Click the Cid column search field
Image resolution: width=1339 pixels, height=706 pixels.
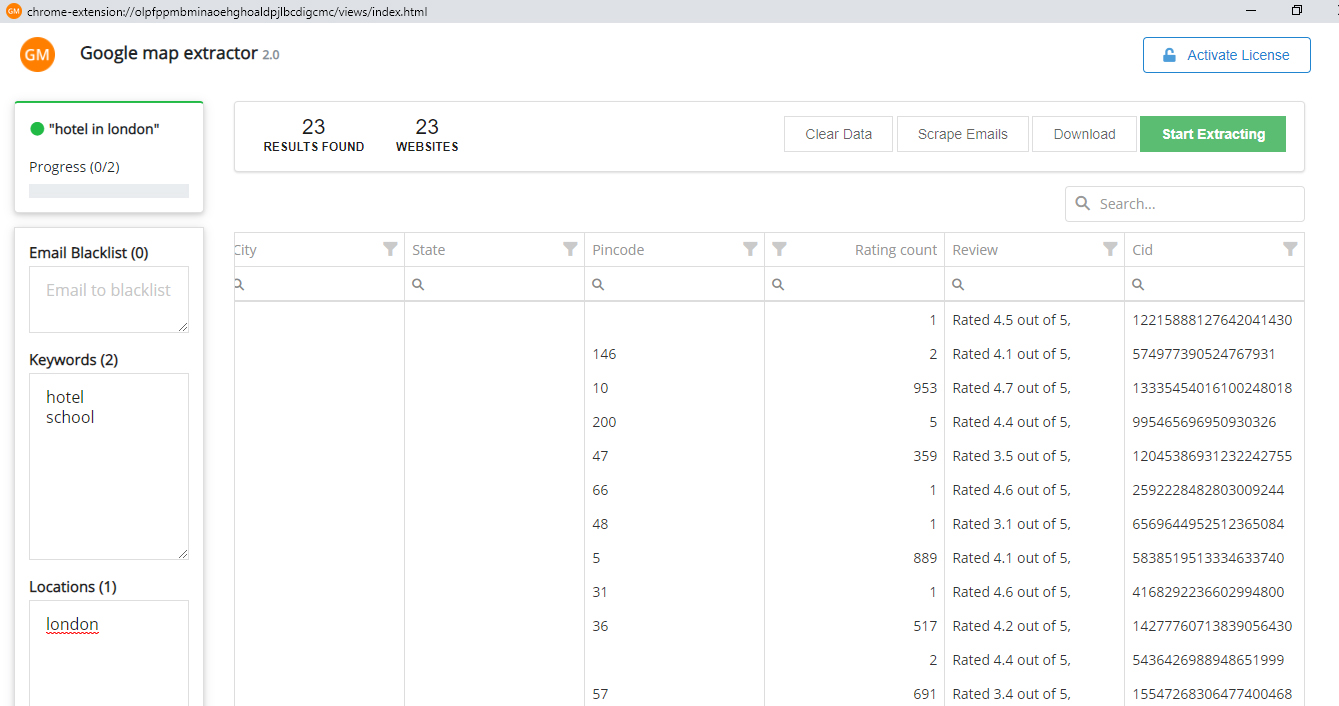coord(1214,284)
